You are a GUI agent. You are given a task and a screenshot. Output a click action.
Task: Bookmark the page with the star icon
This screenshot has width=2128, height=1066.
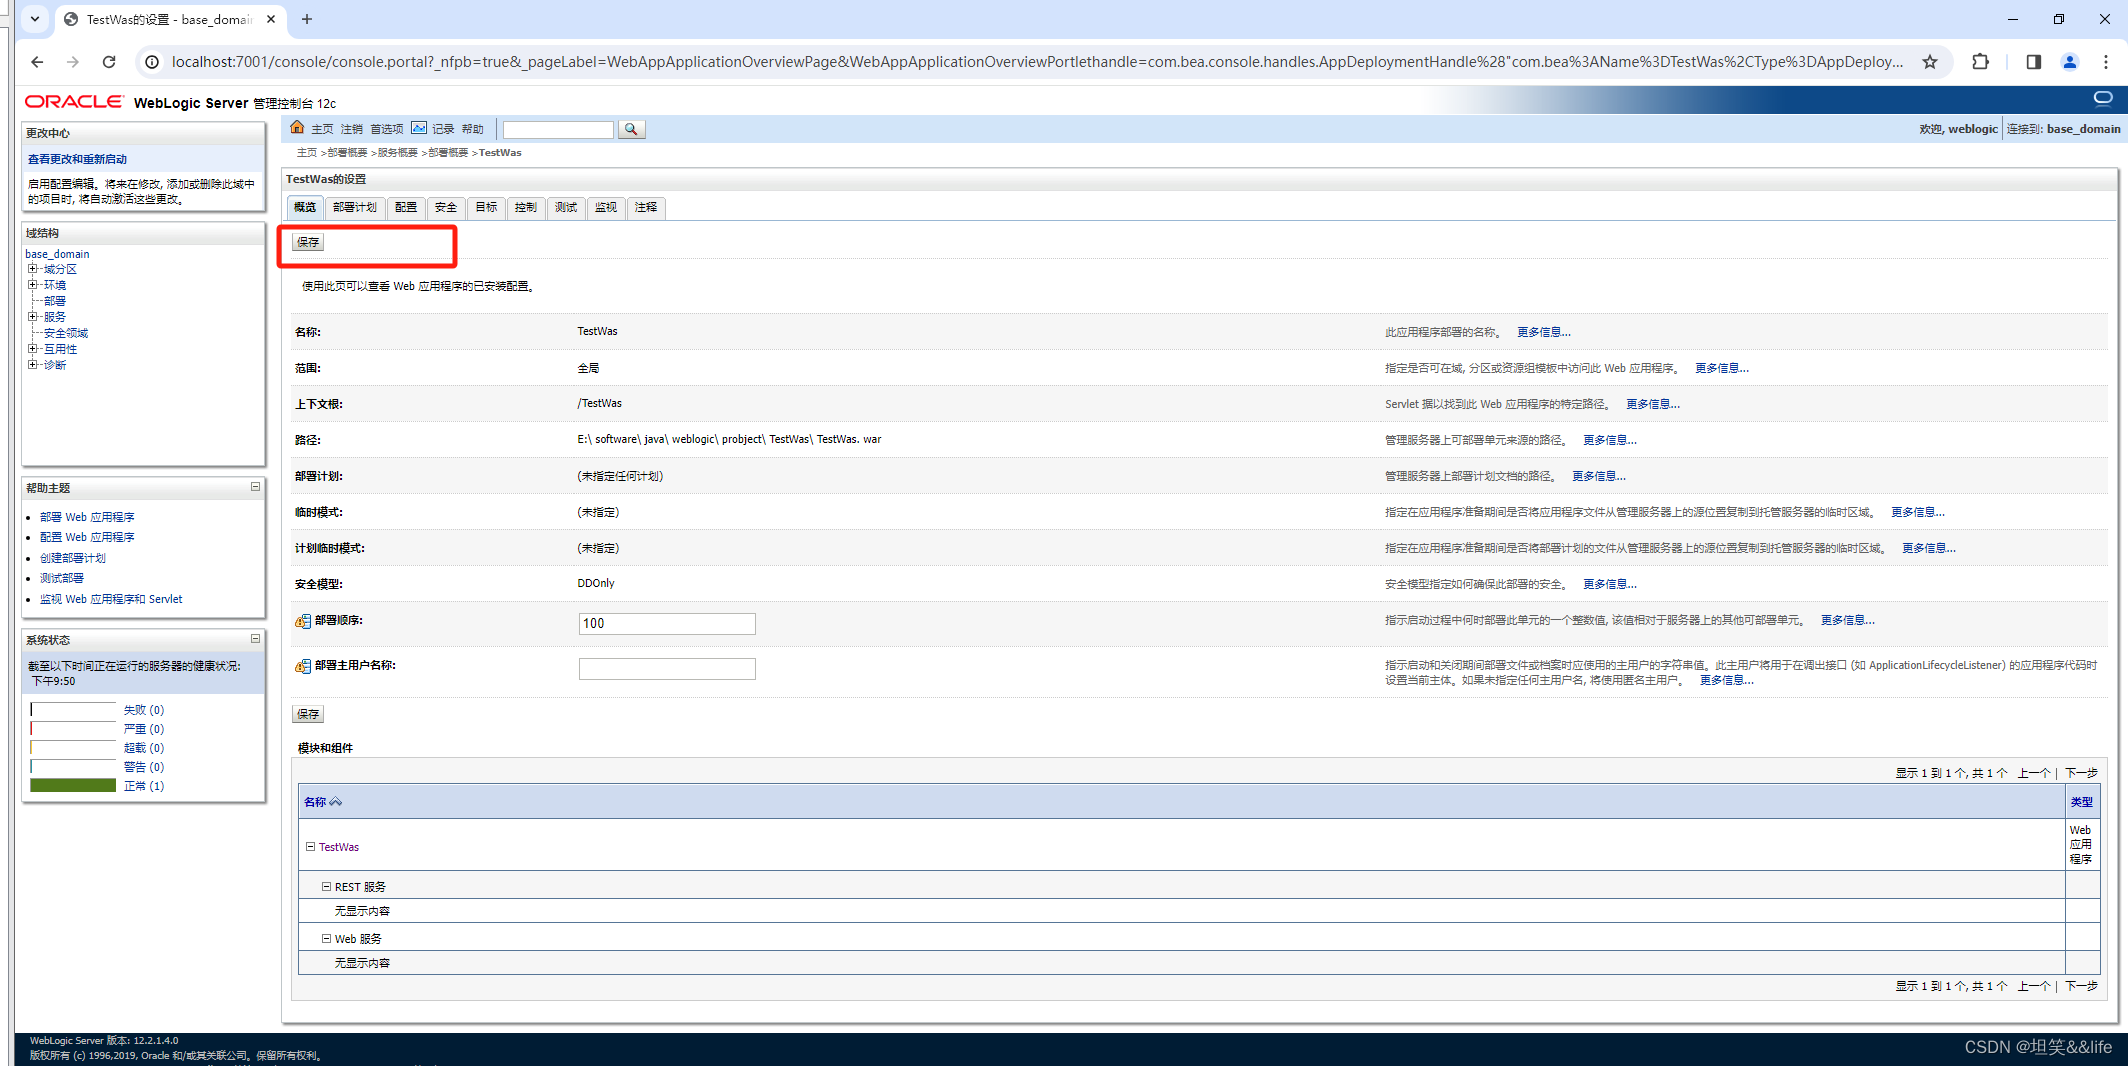point(1930,62)
